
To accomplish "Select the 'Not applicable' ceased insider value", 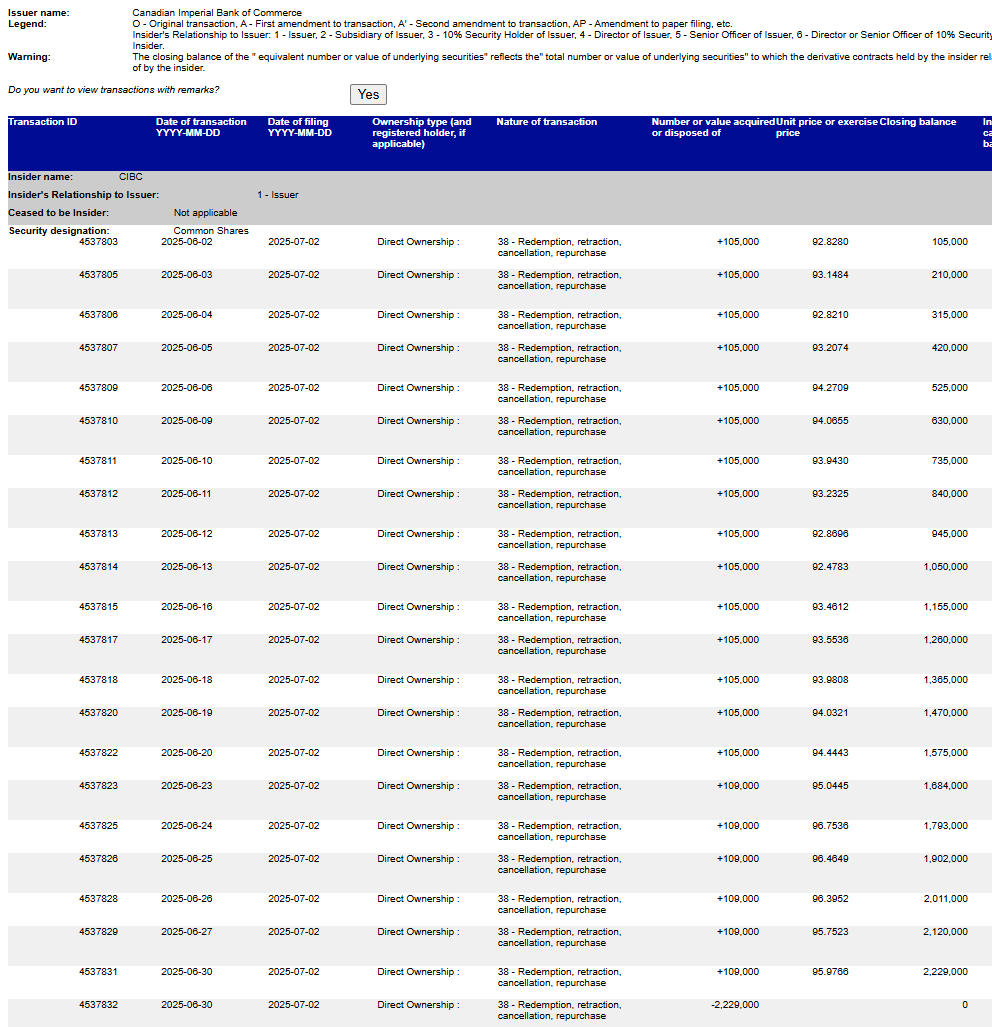I will (x=206, y=213).
